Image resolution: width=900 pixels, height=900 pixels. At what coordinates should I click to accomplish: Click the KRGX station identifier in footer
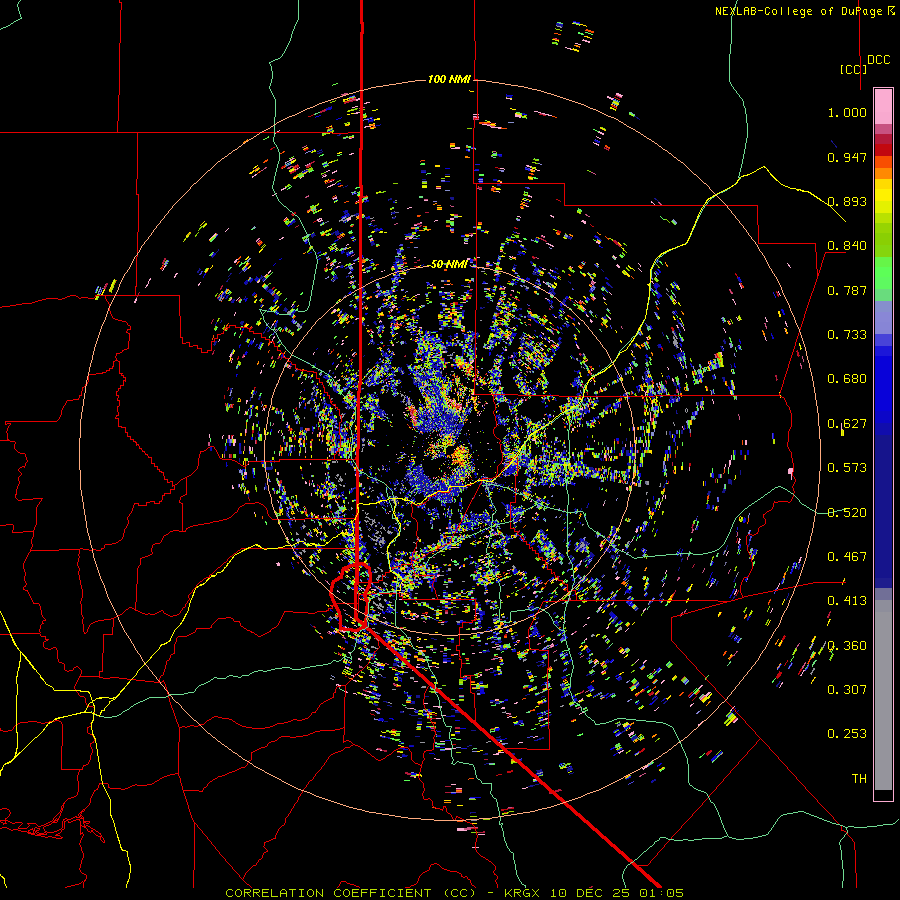[x=522, y=893]
